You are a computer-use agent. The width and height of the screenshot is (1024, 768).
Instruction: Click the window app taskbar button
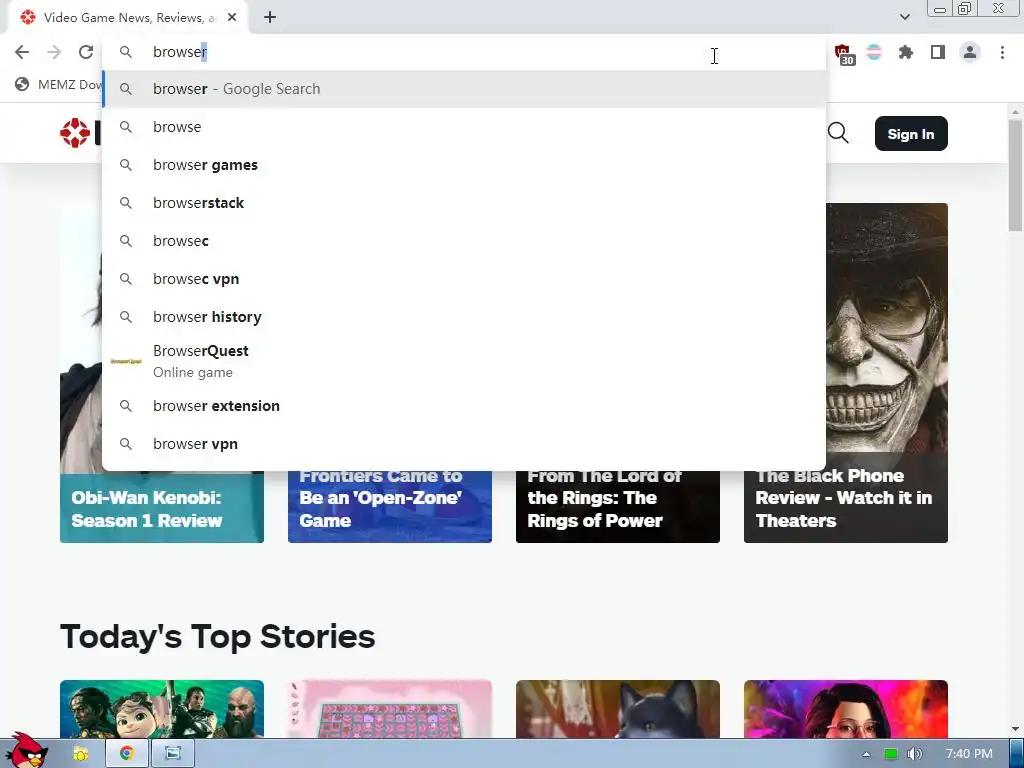[172, 754]
